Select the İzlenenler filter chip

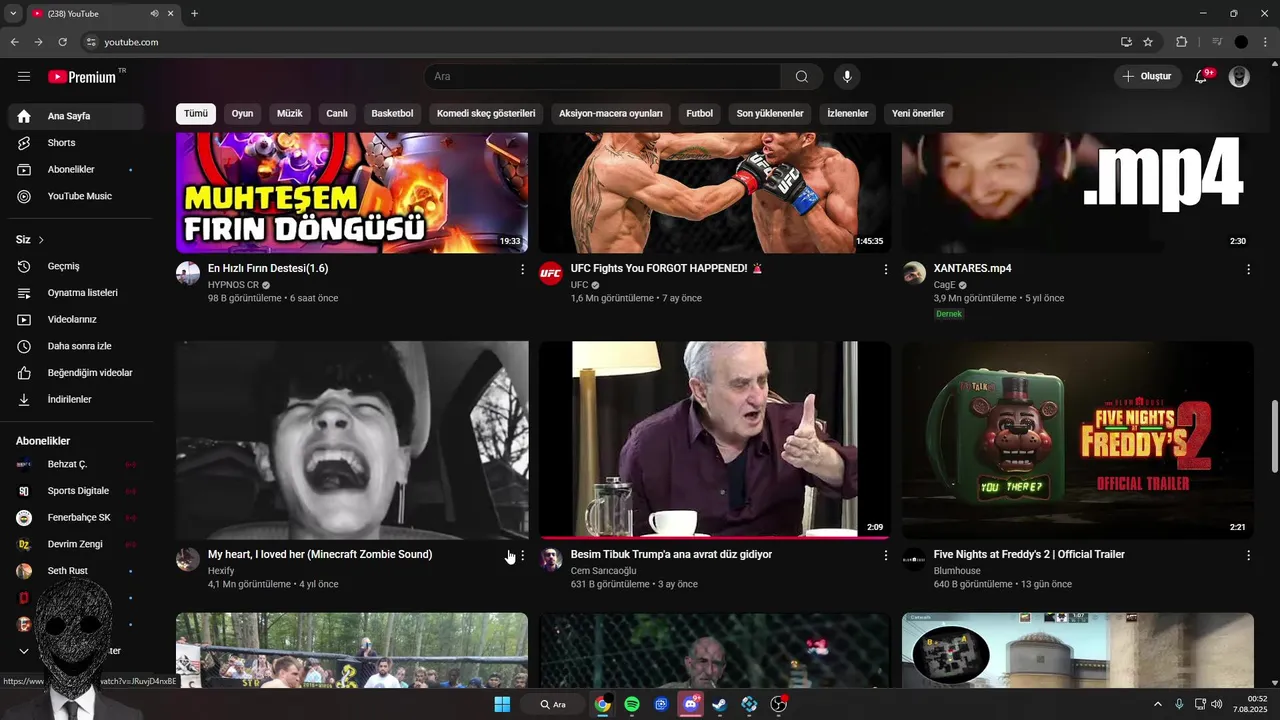tap(848, 113)
